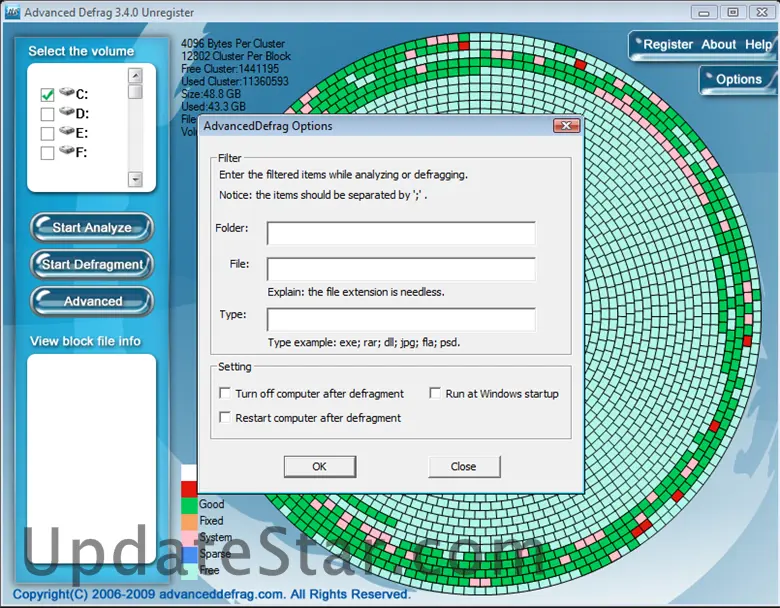This screenshot has width=780, height=608.
Task: Enable the F: volume checkbox
Action: 47,153
